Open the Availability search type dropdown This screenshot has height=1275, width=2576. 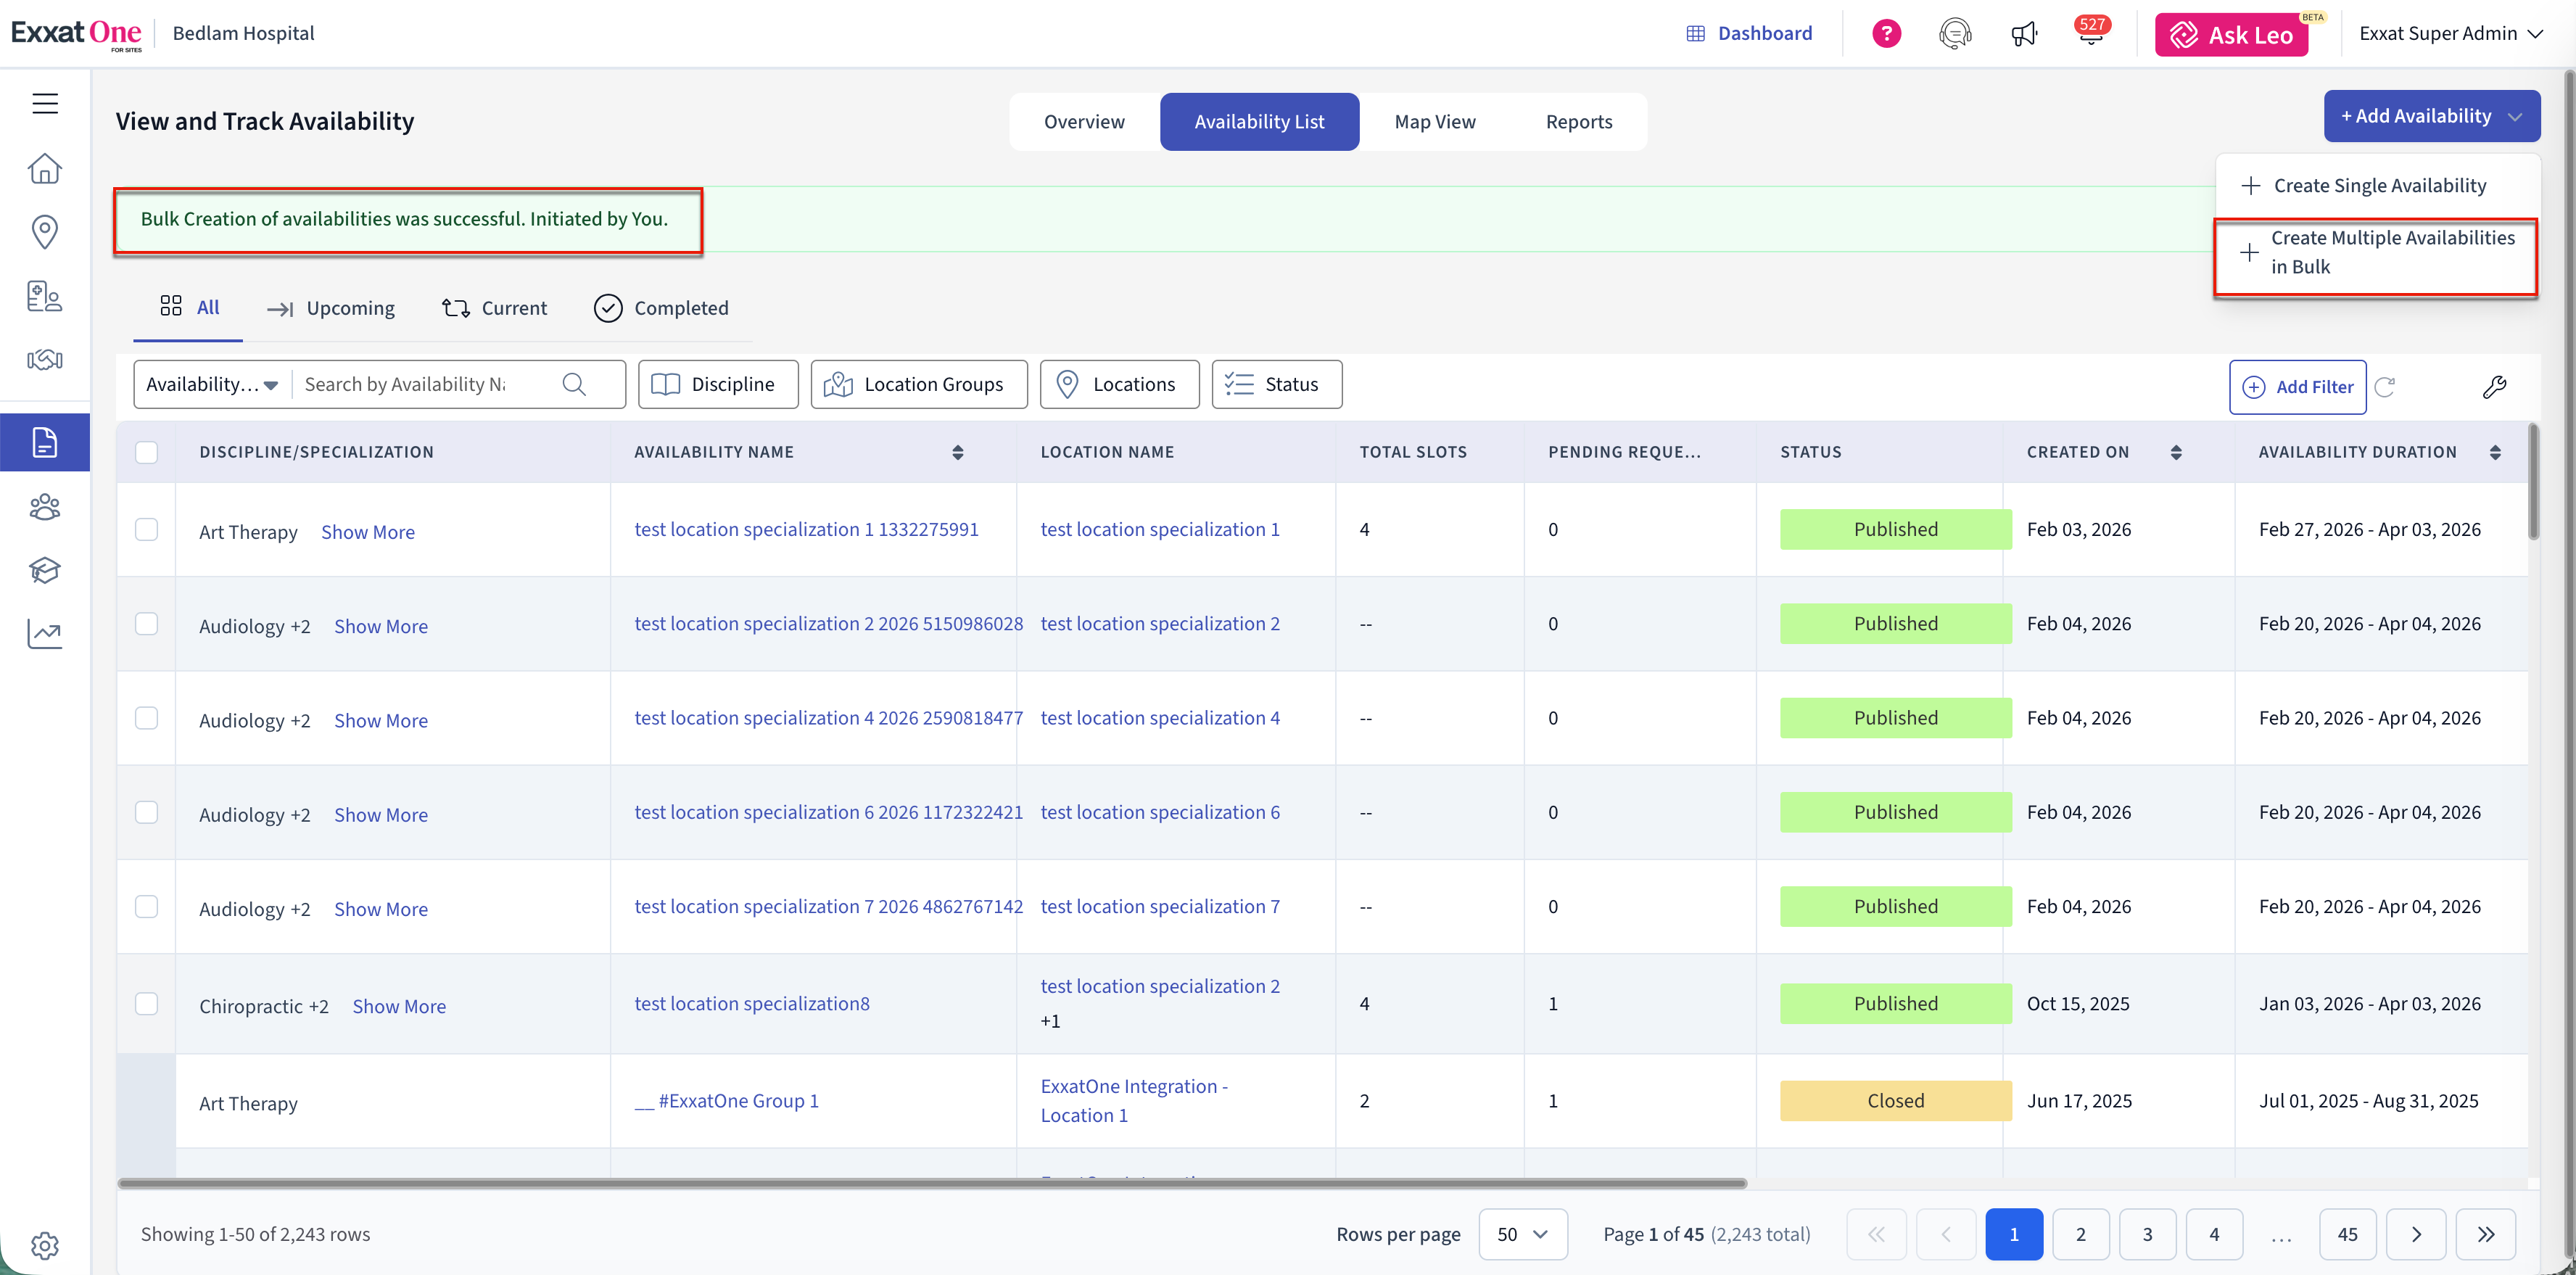[212, 385]
